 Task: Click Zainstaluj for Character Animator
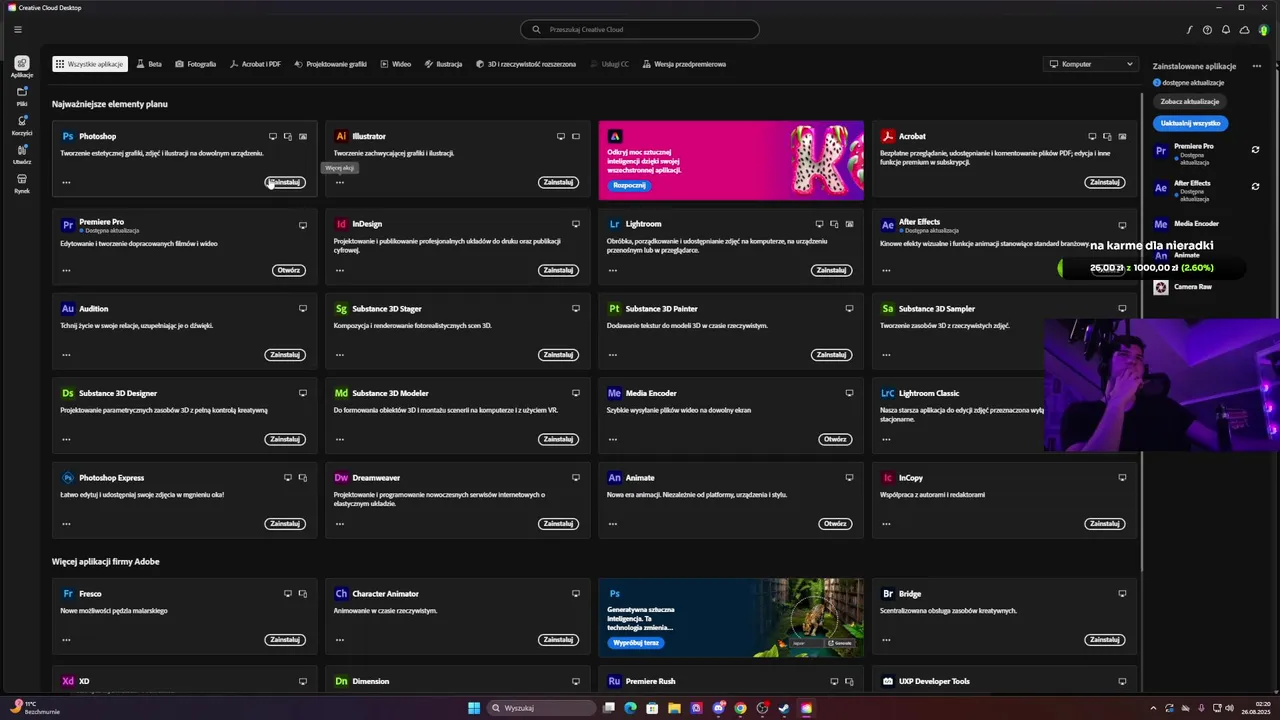pos(558,640)
